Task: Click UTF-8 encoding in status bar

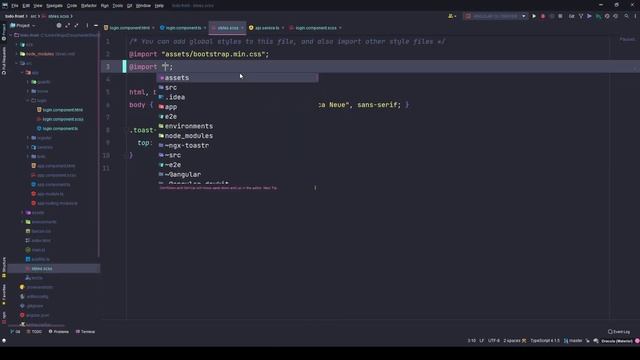Action: pos(493,340)
